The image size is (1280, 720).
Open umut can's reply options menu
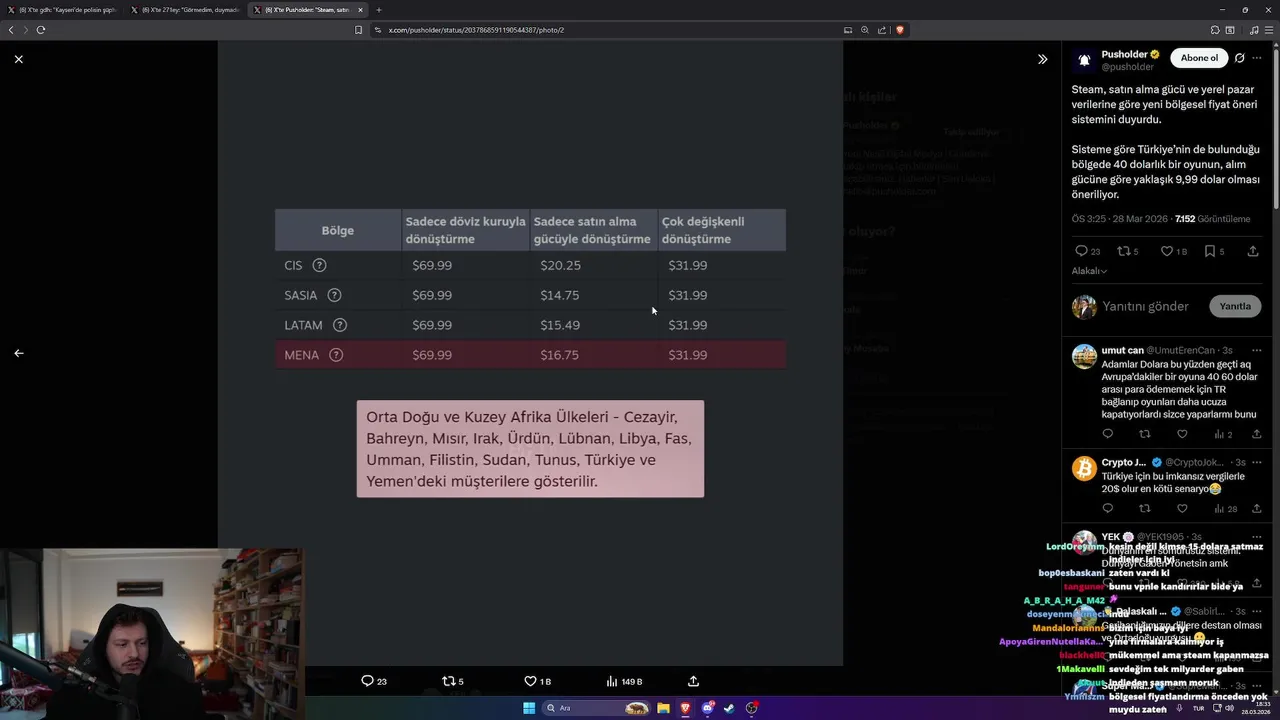point(1257,350)
